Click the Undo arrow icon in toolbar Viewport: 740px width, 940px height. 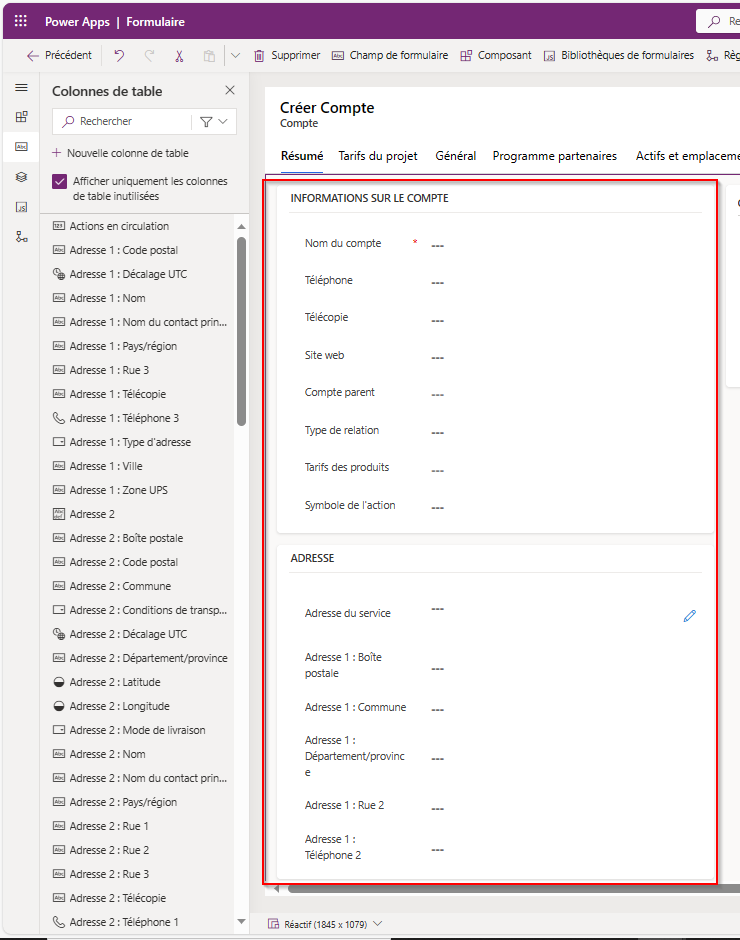pyautogui.click(x=119, y=56)
